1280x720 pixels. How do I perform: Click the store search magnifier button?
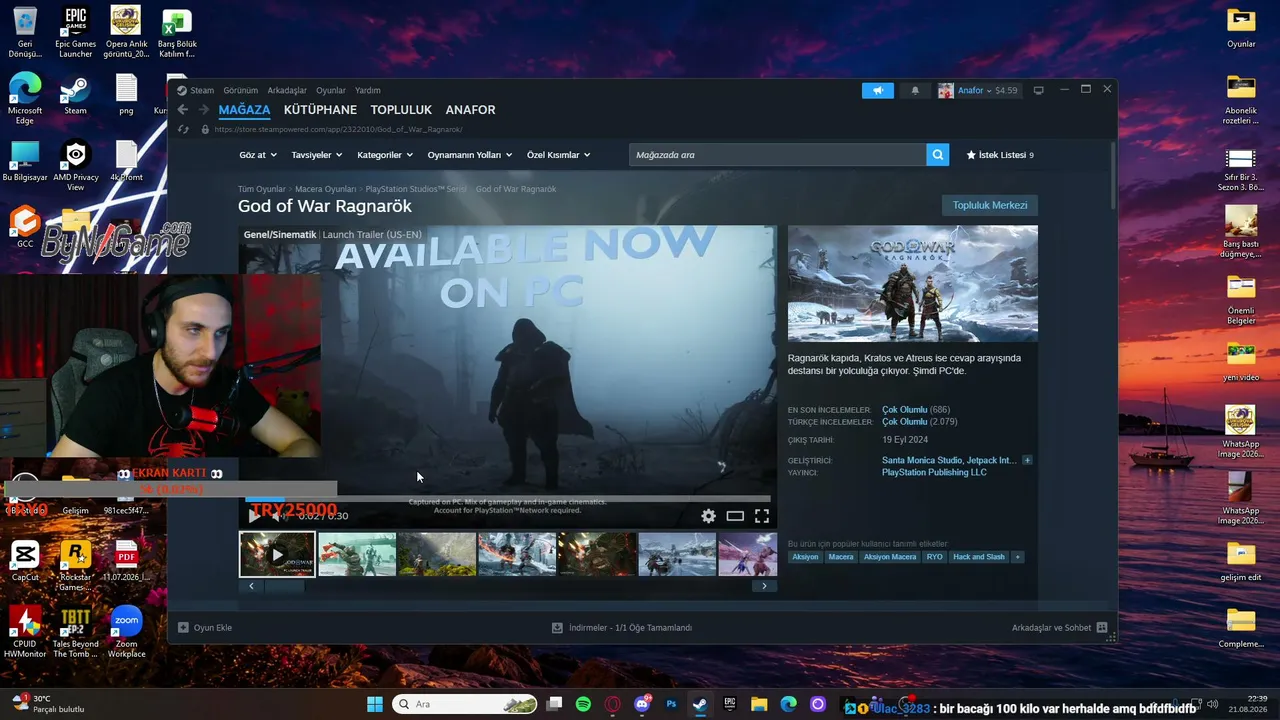coord(937,155)
